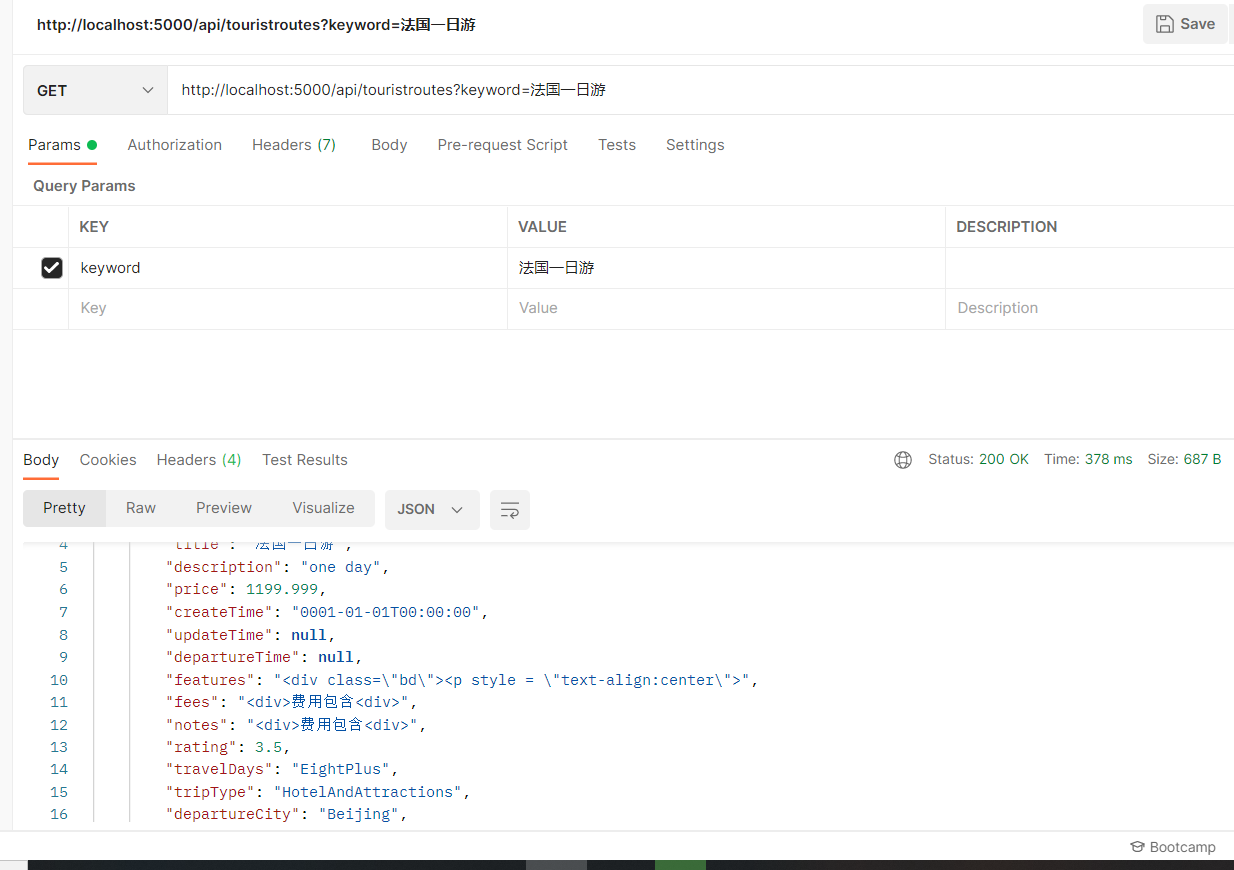This screenshot has width=1234, height=870.
Task: Click the Time: 378 ms text
Action: click(1088, 459)
